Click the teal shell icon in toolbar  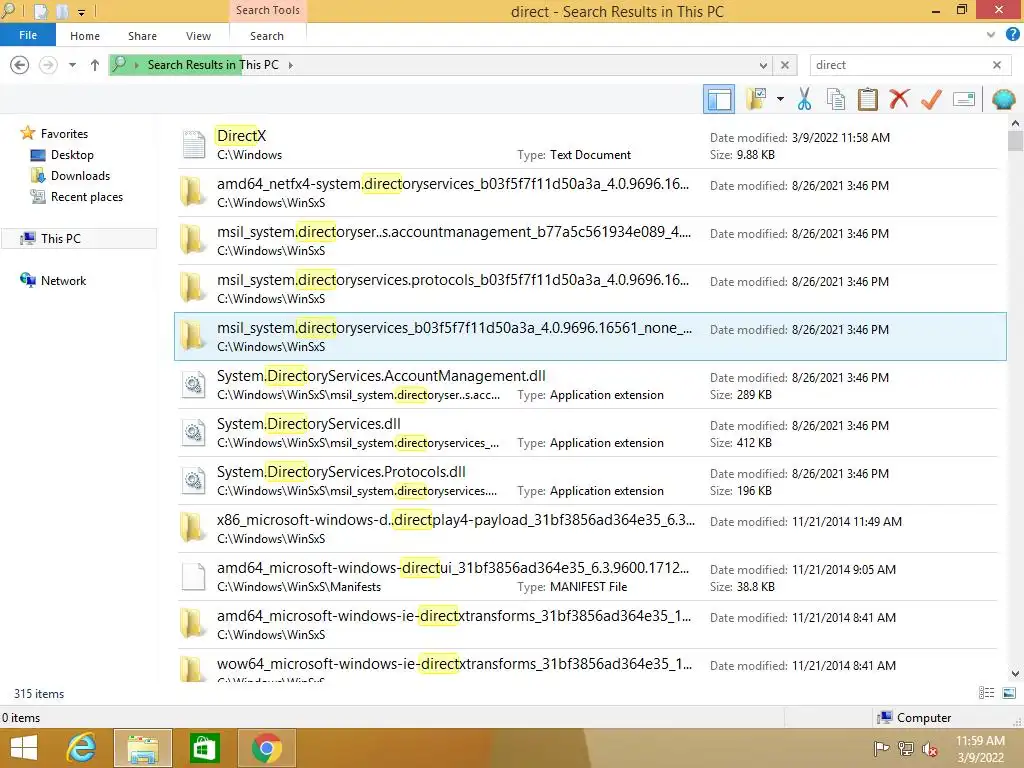click(x=1003, y=99)
